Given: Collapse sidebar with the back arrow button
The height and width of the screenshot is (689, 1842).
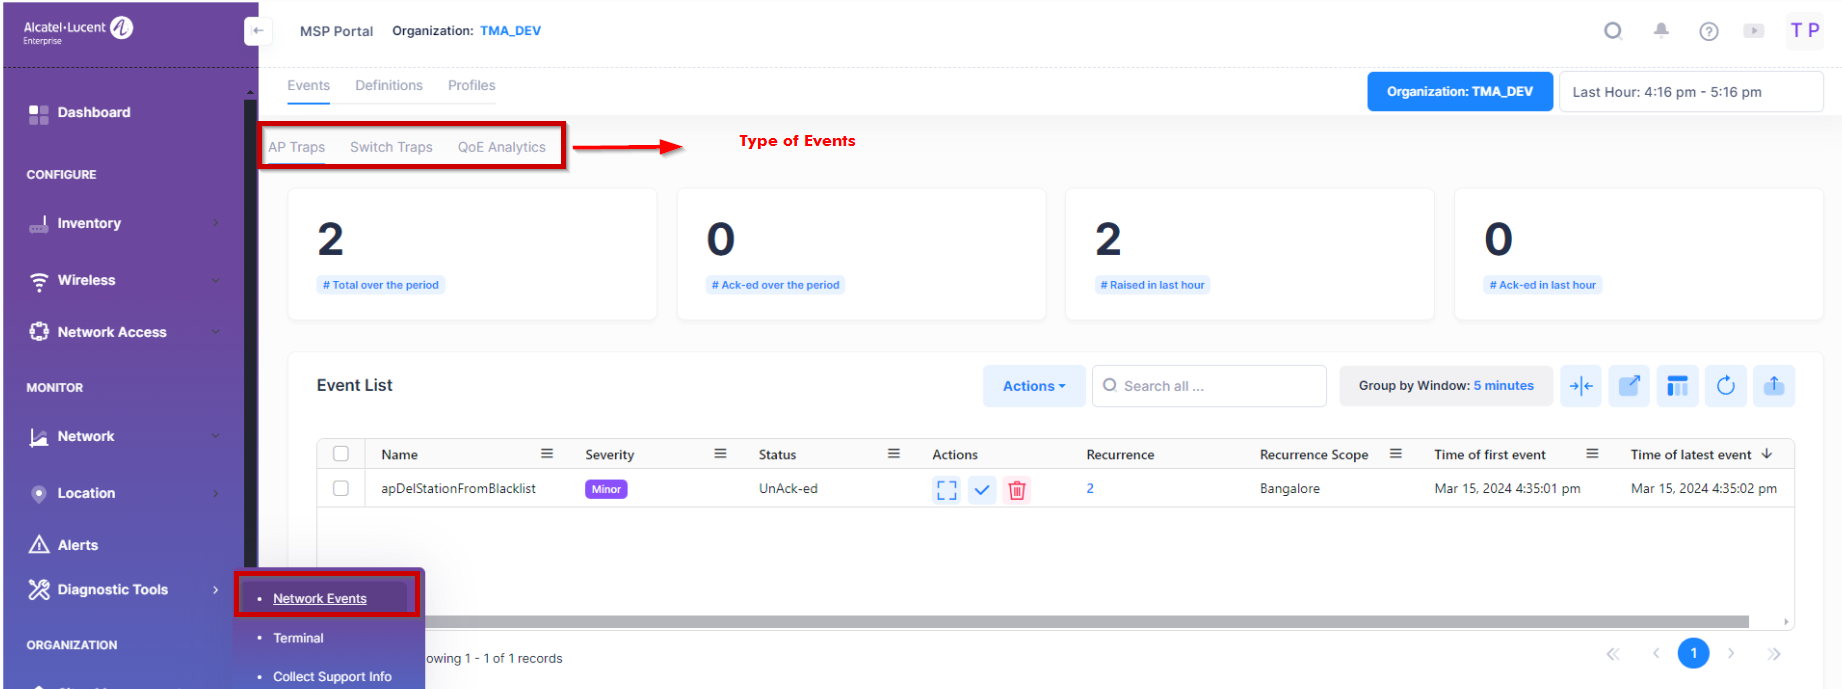Looking at the screenshot, I should click(x=257, y=31).
